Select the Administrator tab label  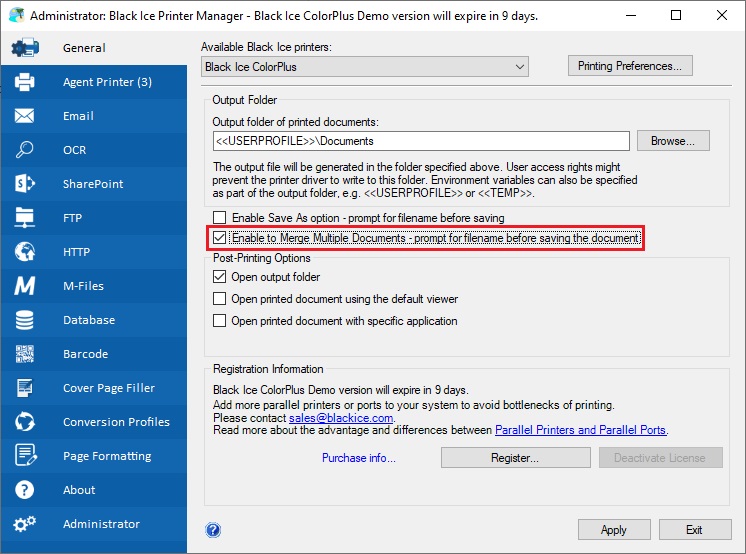101,524
